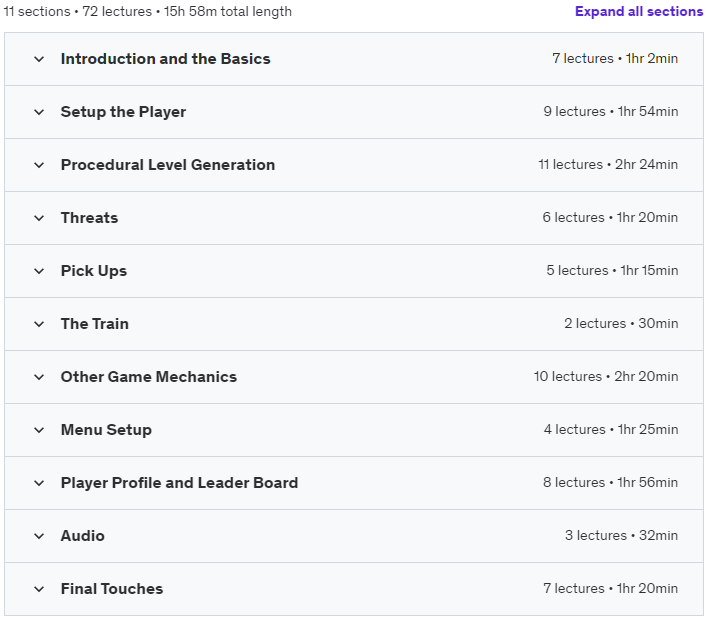Click '11 sections • 72 lectures' summary text
The image size is (709, 621).
coord(78,11)
